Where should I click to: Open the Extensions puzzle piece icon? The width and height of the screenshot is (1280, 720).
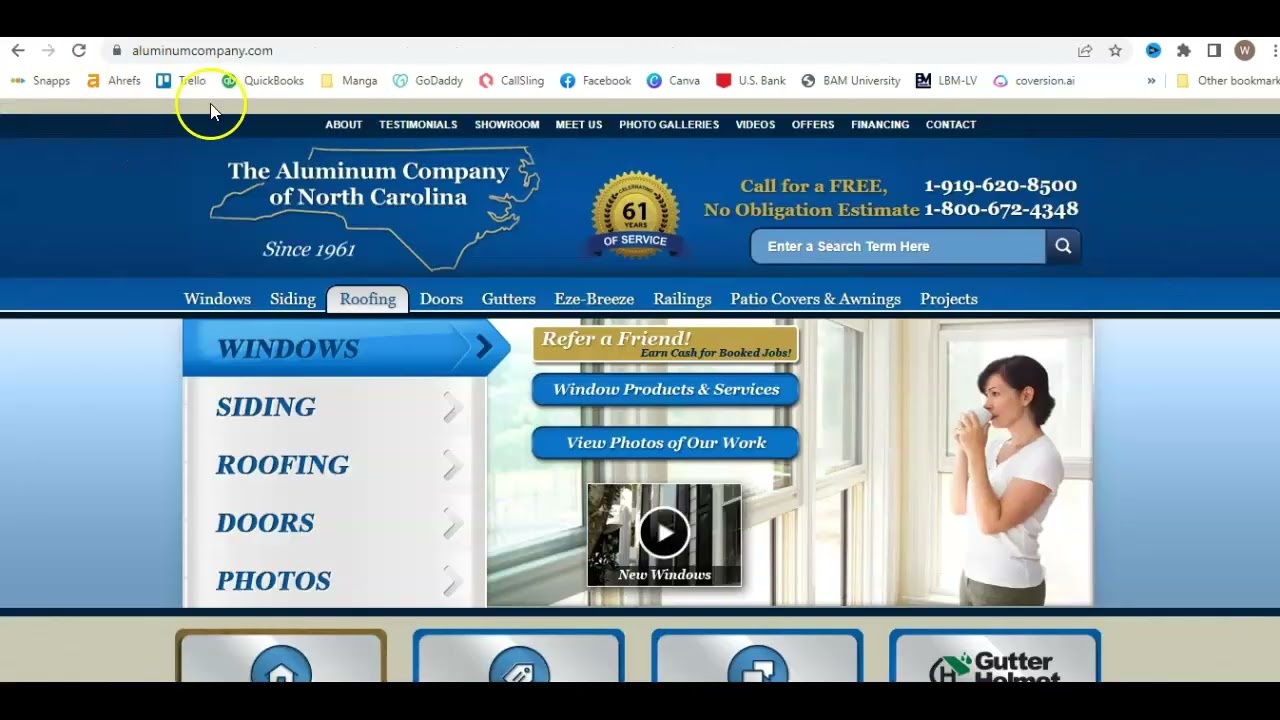click(x=1184, y=50)
